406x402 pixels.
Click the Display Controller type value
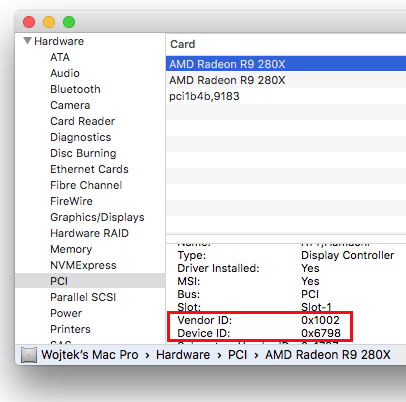347,255
